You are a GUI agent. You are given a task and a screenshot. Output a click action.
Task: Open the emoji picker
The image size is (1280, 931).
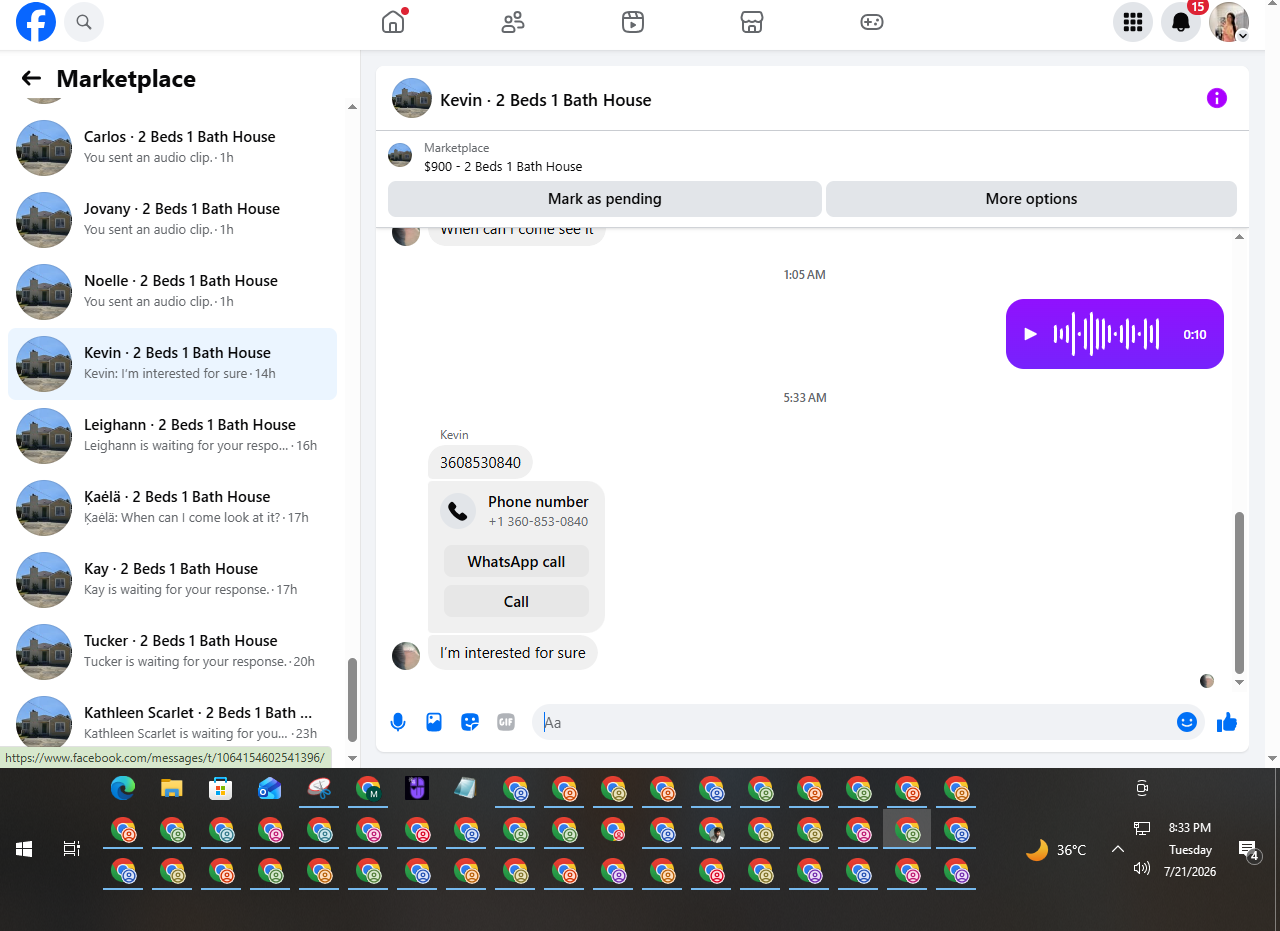pyautogui.click(x=1187, y=722)
